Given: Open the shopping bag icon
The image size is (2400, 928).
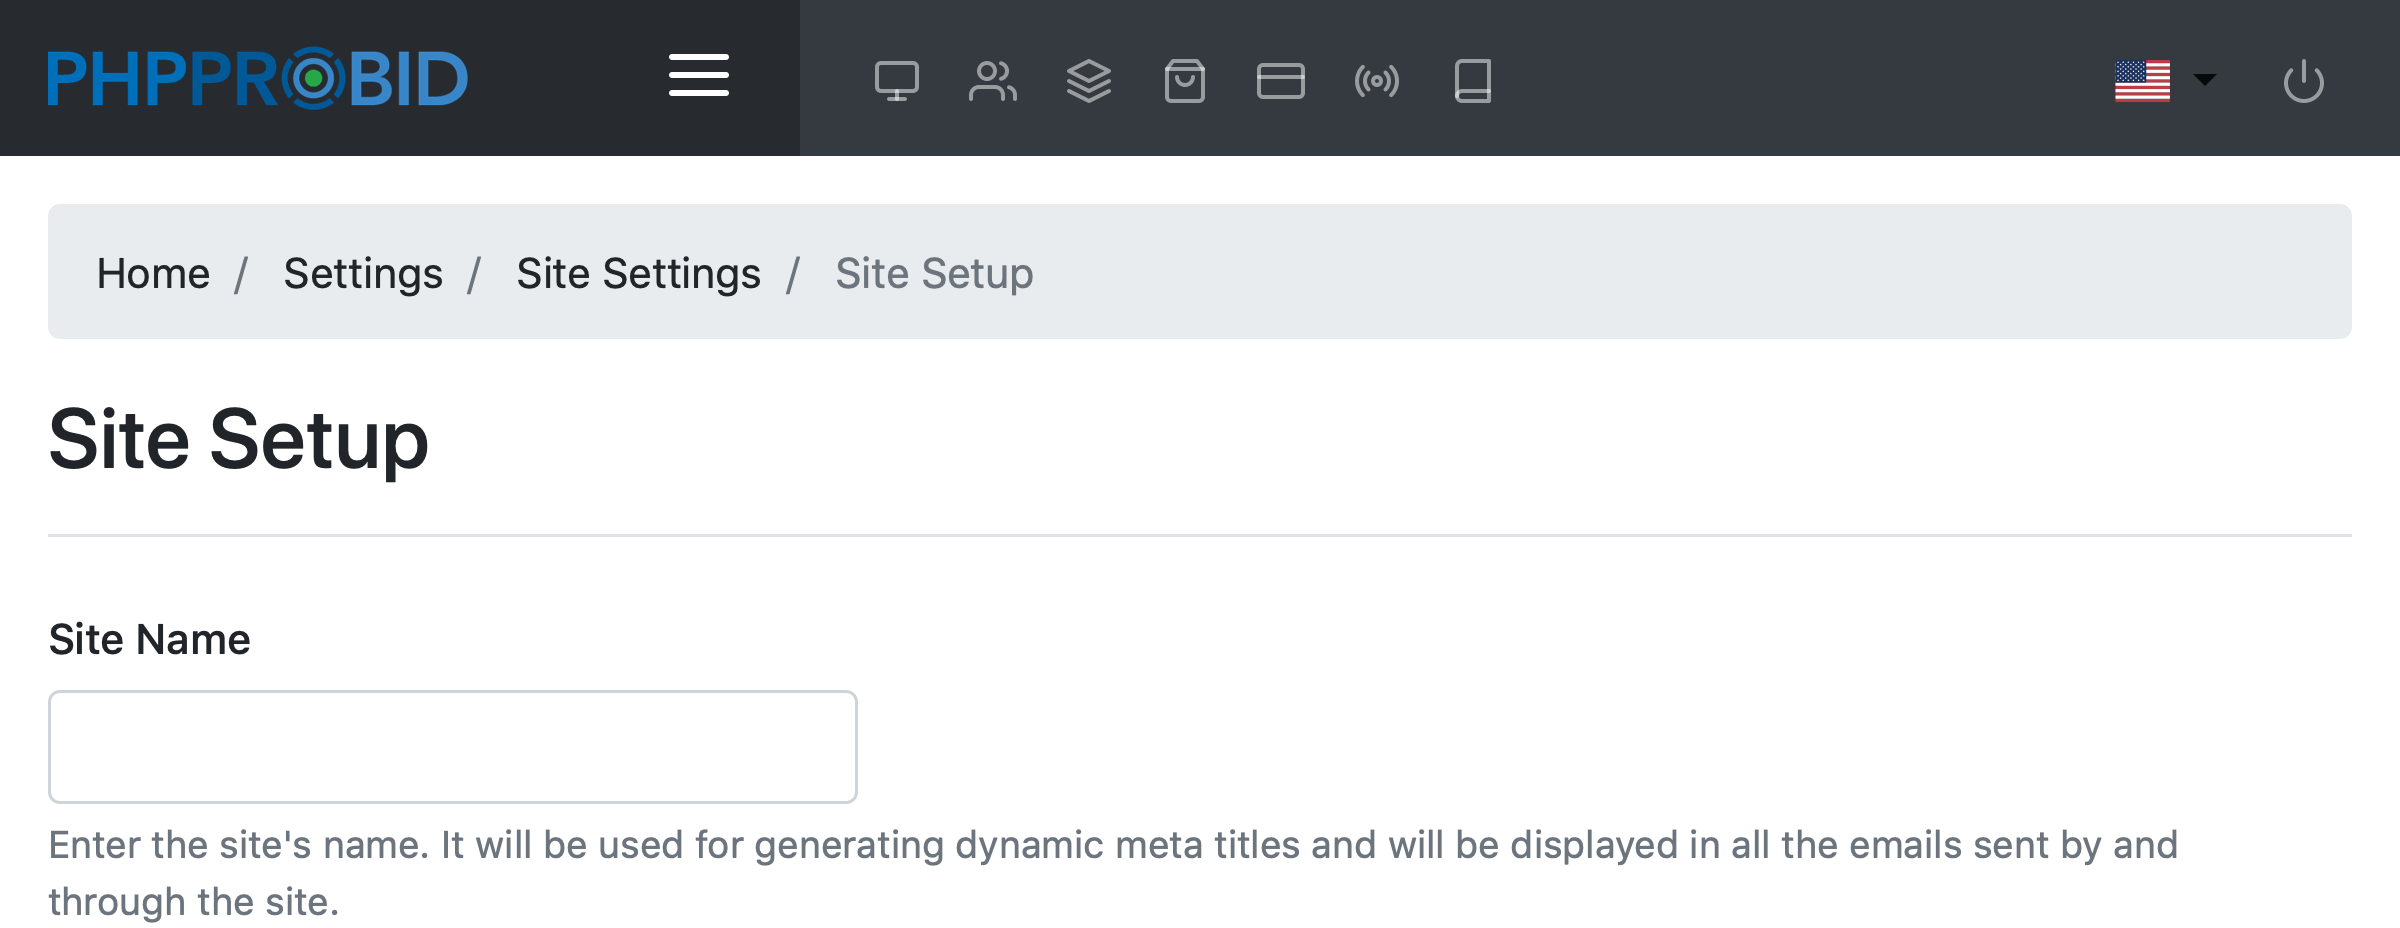Looking at the screenshot, I should pyautogui.click(x=1184, y=81).
